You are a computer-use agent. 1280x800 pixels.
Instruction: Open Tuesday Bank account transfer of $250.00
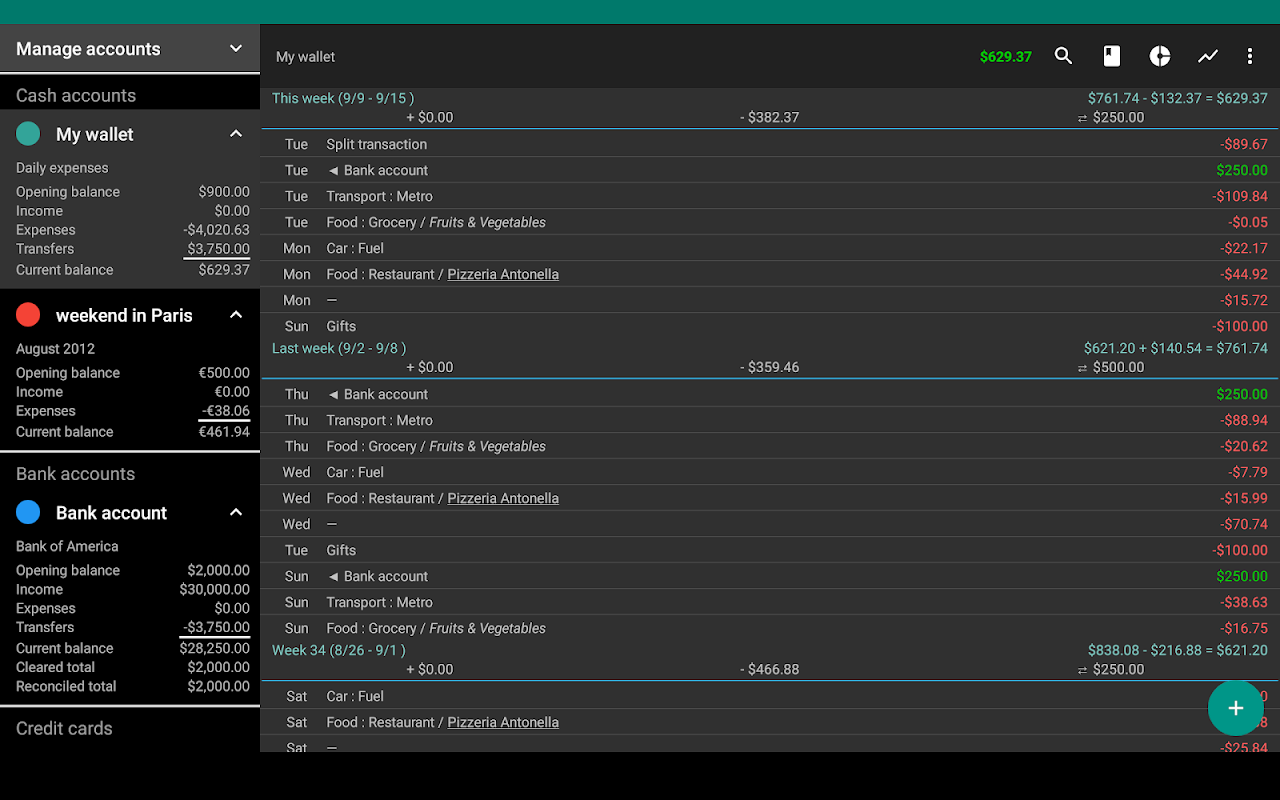[x=770, y=170]
